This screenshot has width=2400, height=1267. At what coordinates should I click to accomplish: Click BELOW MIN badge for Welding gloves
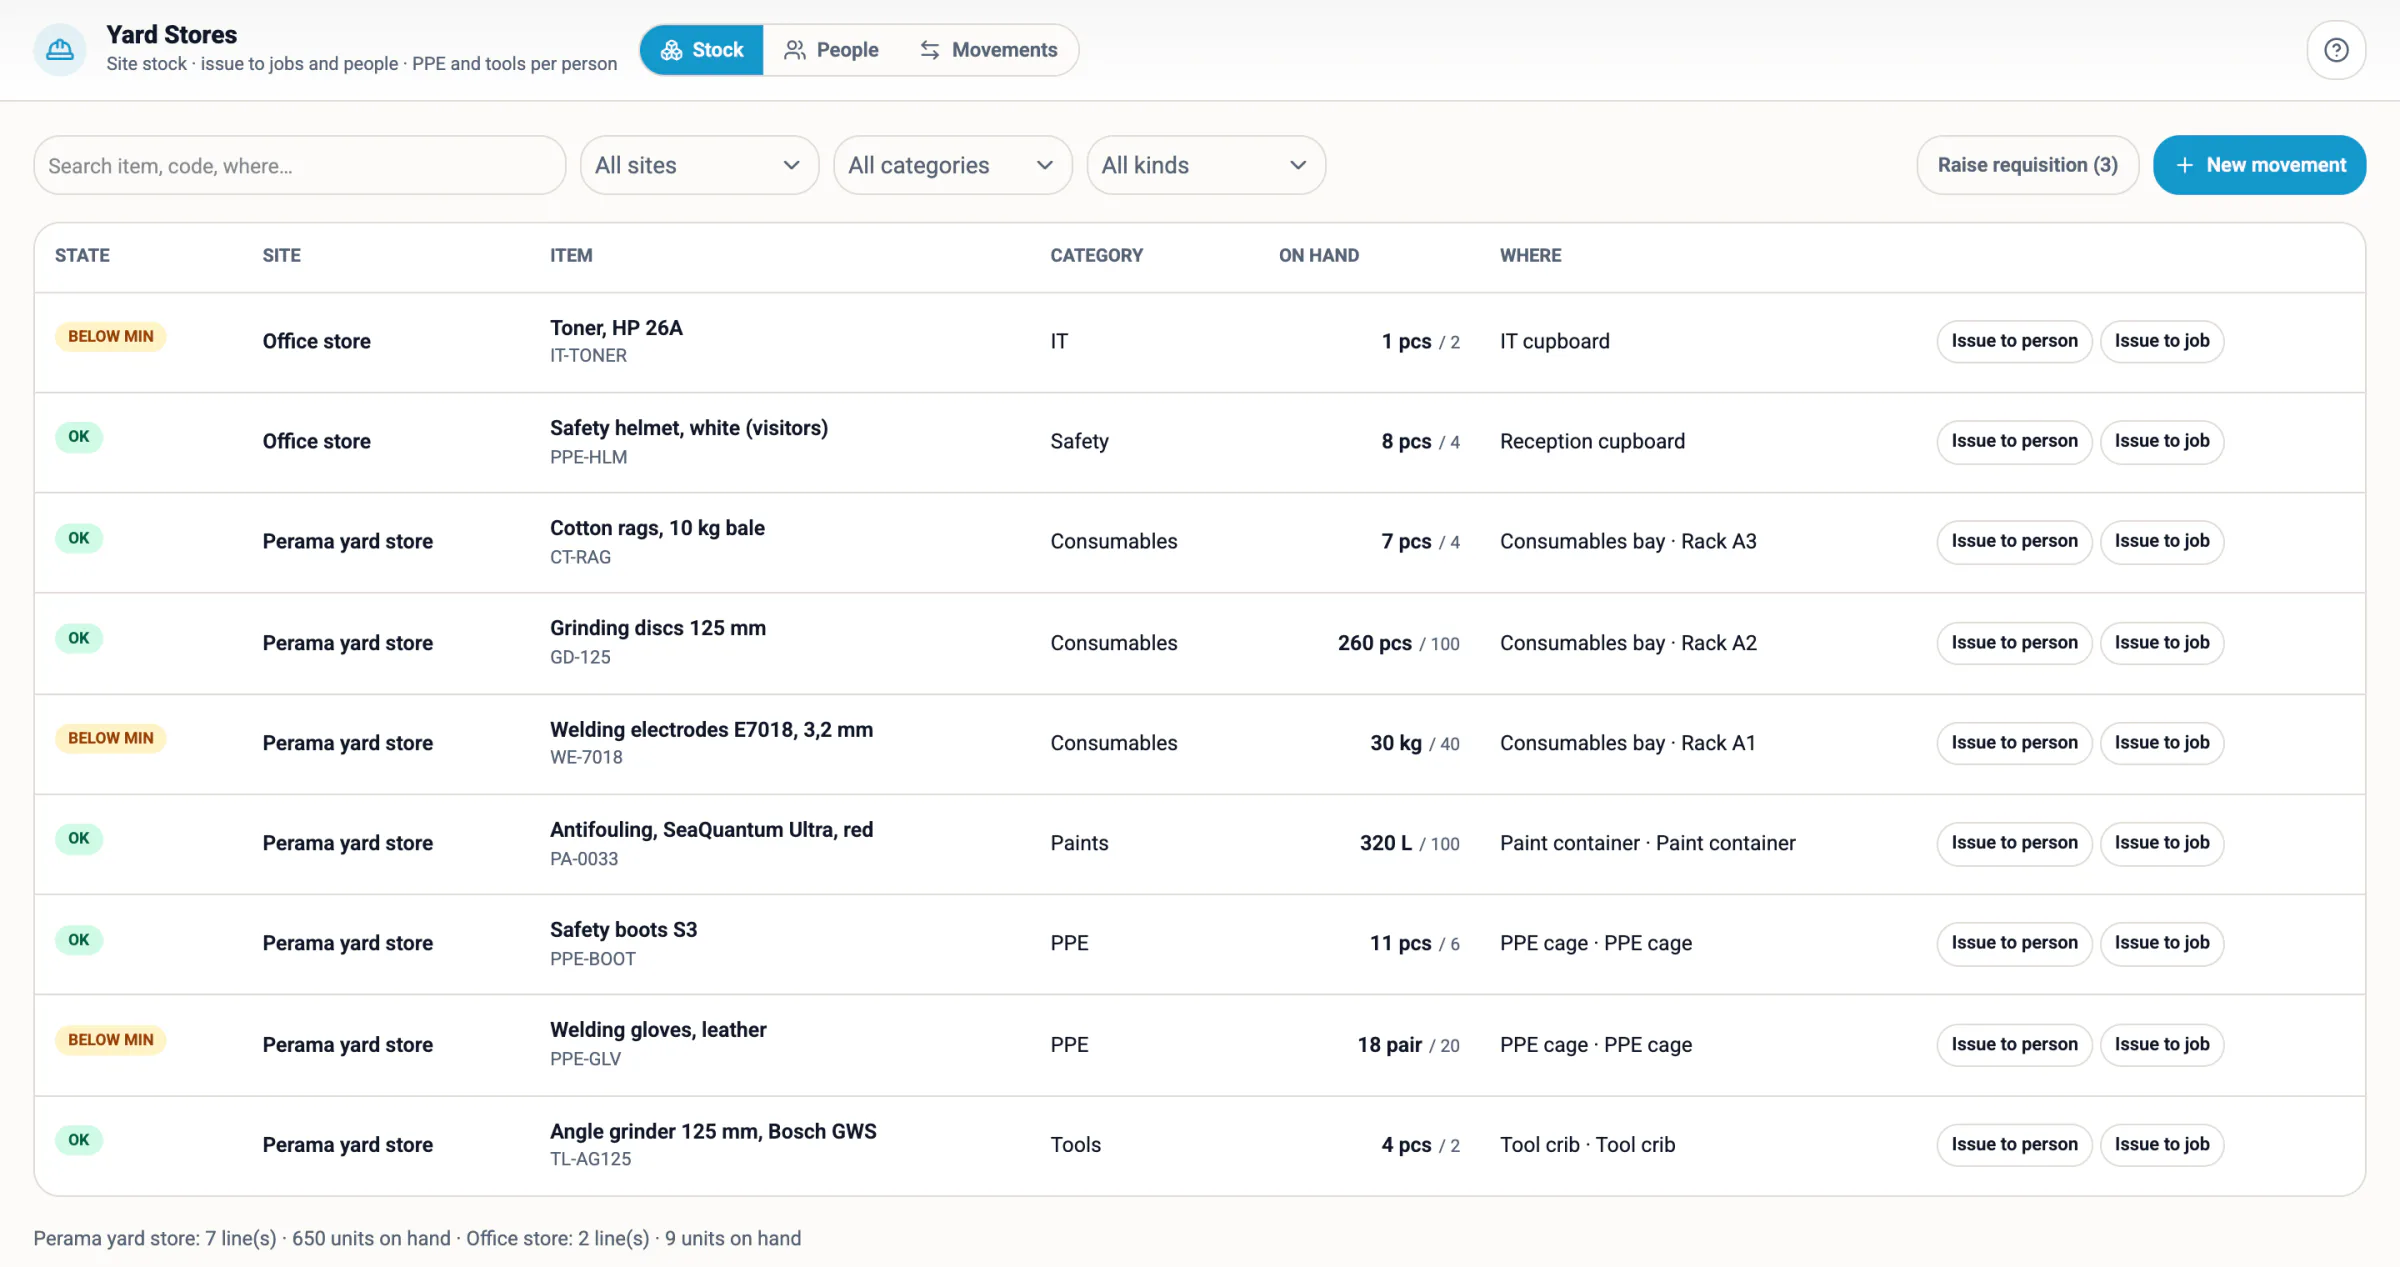[x=111, y=1040]
